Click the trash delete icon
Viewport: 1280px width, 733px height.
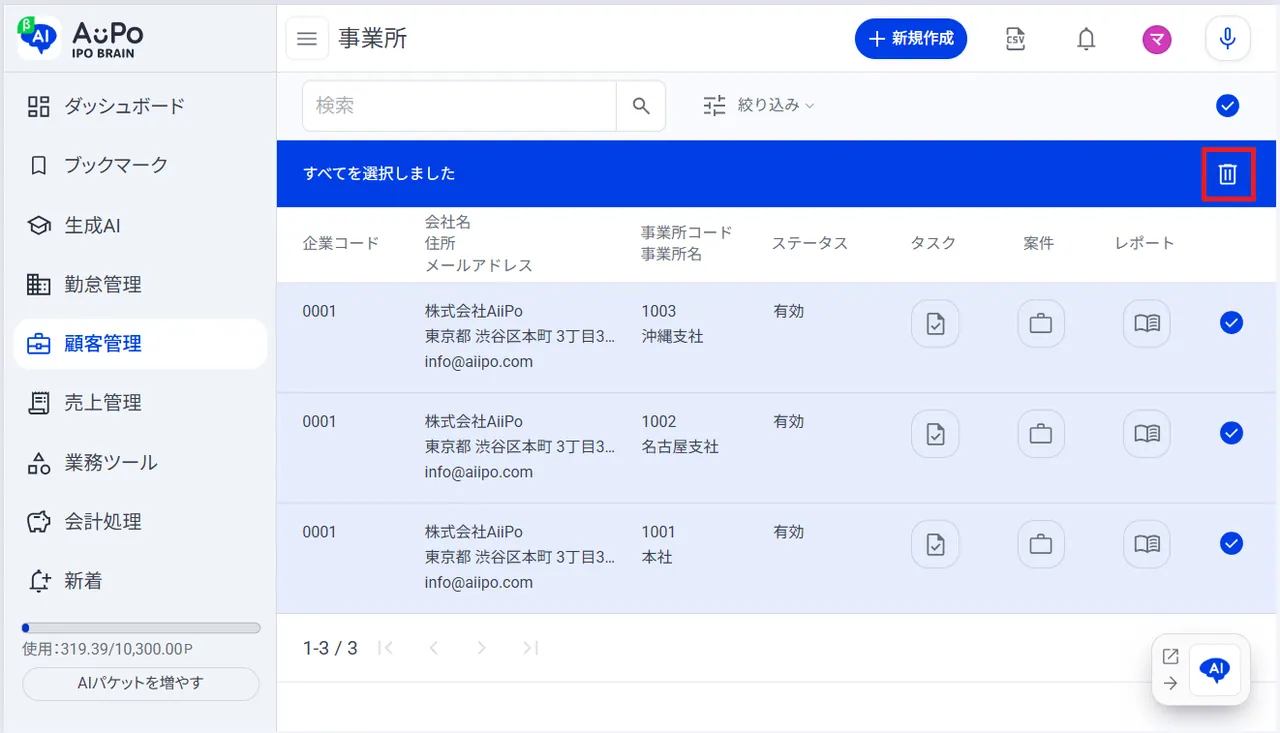coord(1228,174)
